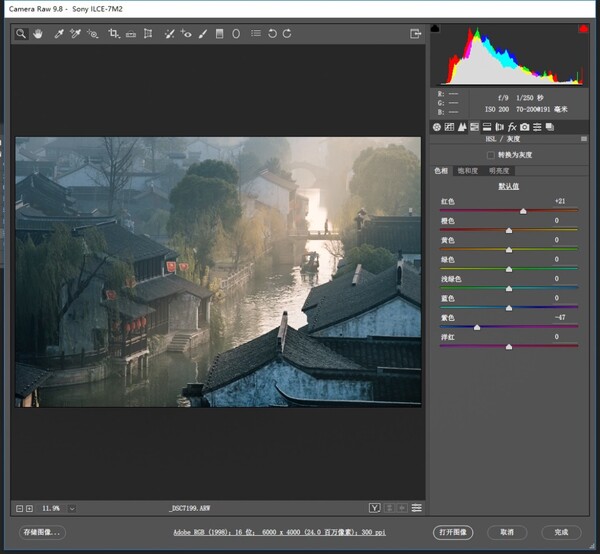Click the 紫色 value field -47
Image resolution: width=600 pixels, height=554 pixels.
click(560, 317)
